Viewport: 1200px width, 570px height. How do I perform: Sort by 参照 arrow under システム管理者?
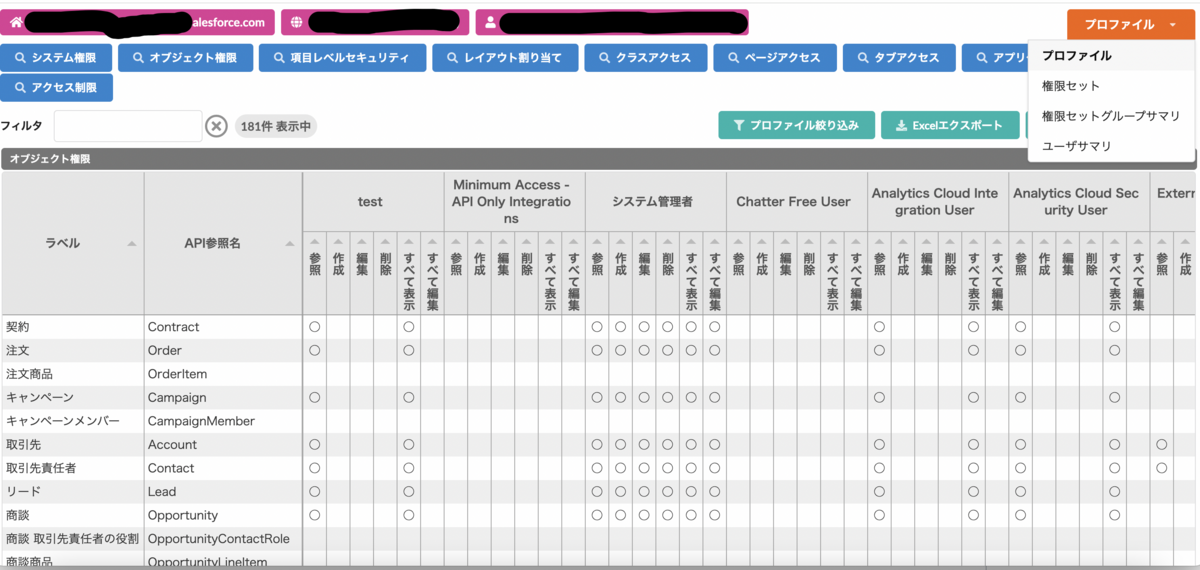click(x=597, y=241)
